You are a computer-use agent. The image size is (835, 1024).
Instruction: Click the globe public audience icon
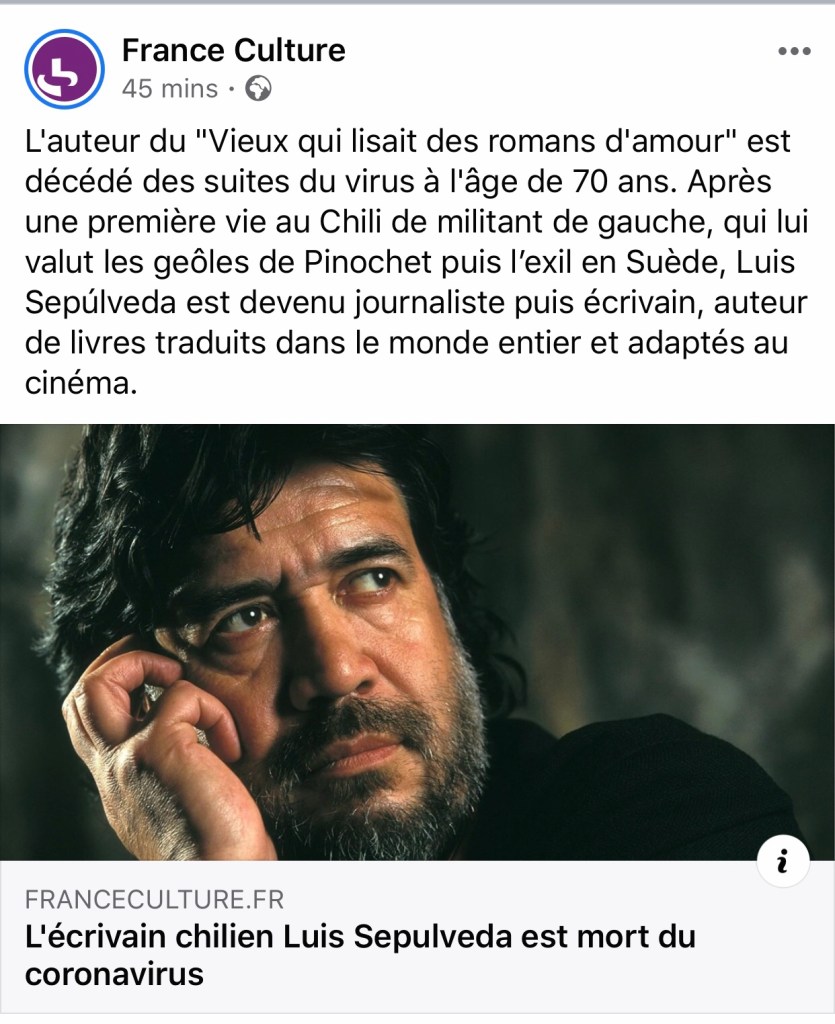pos(259,88)
